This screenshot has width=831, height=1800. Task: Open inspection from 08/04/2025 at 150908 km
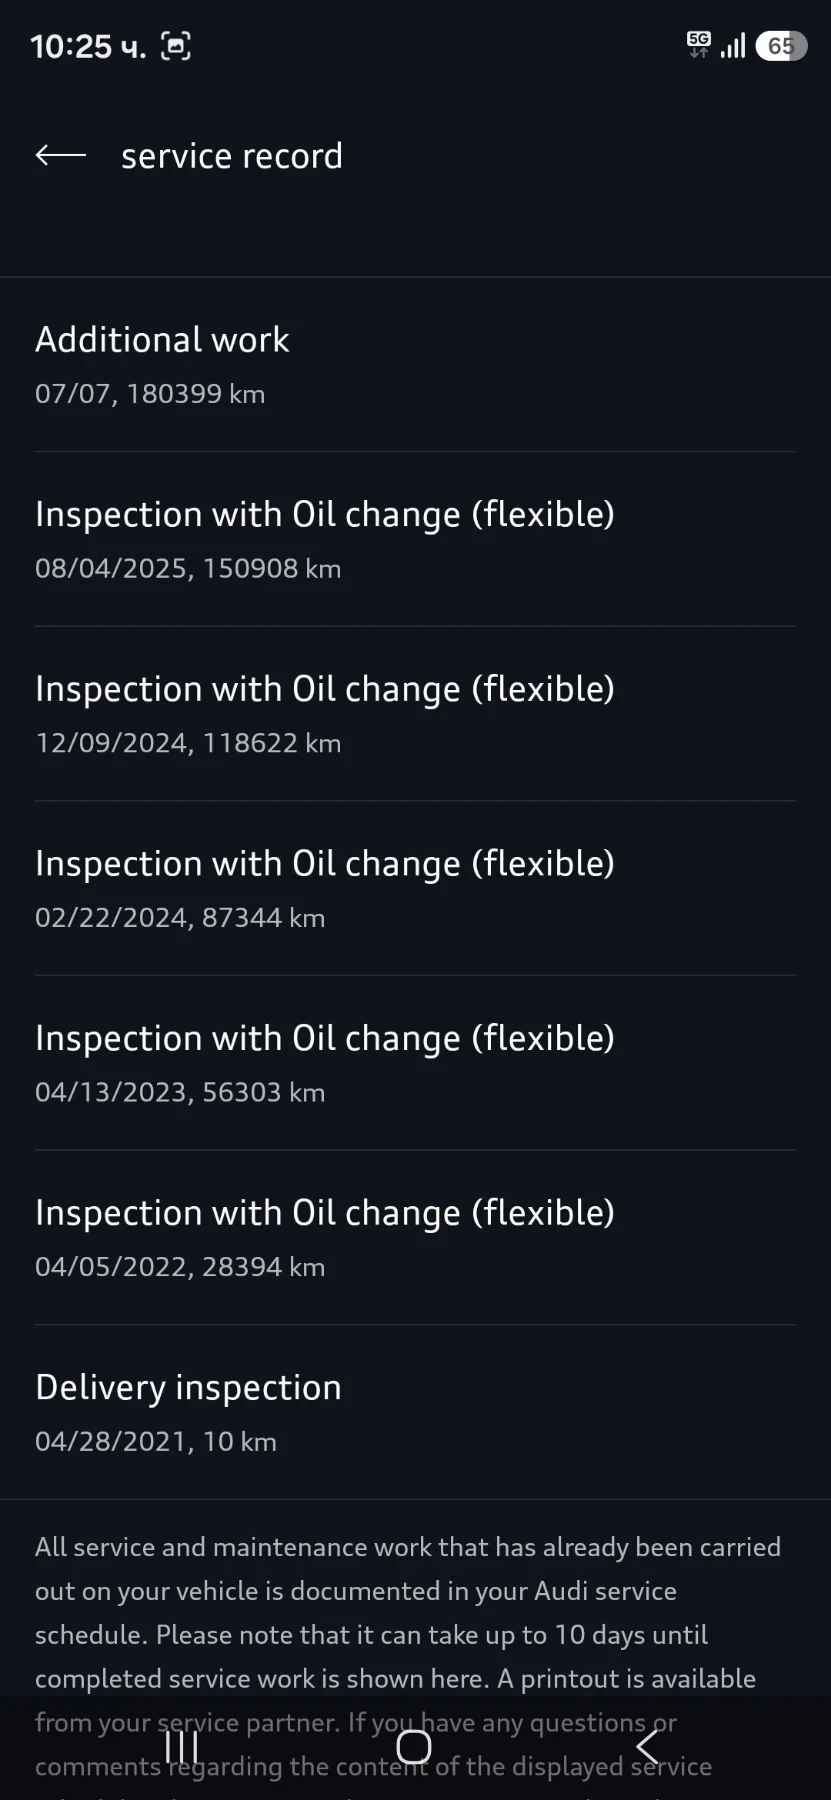click(415, 539)
